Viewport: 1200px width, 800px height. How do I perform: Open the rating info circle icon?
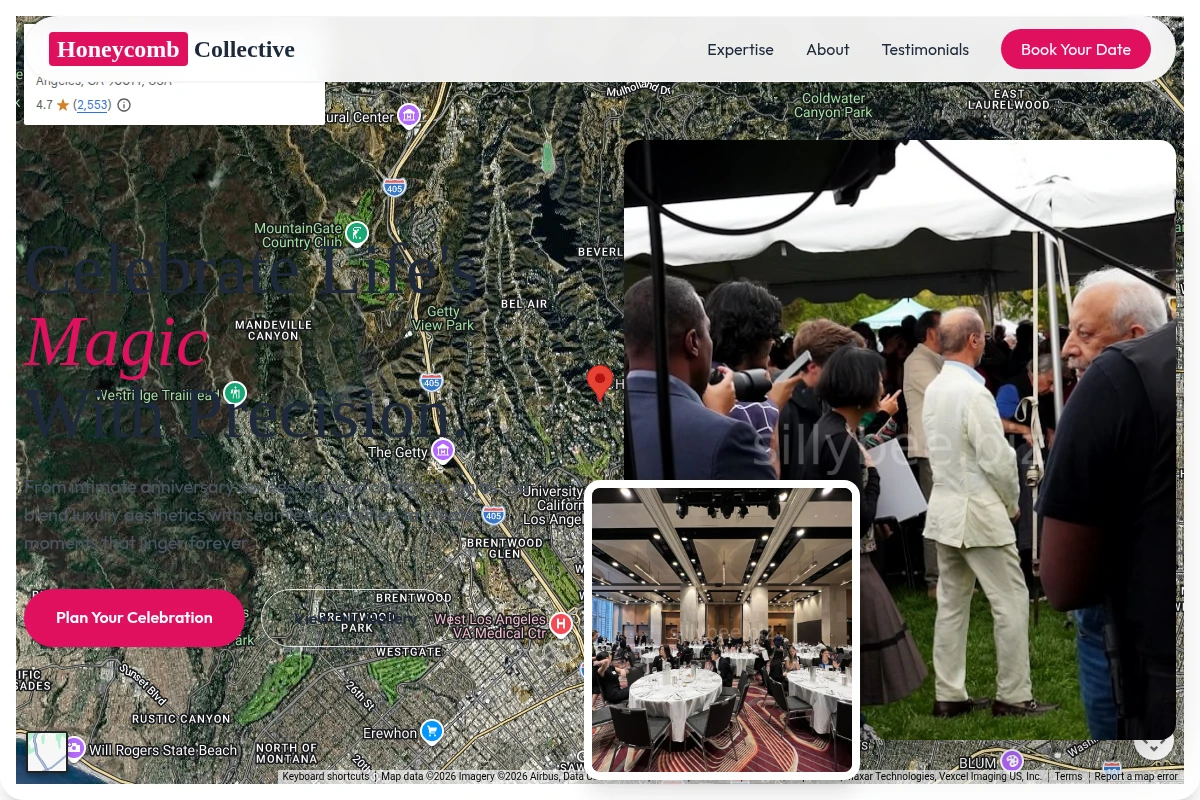click(x=124, y=105)
